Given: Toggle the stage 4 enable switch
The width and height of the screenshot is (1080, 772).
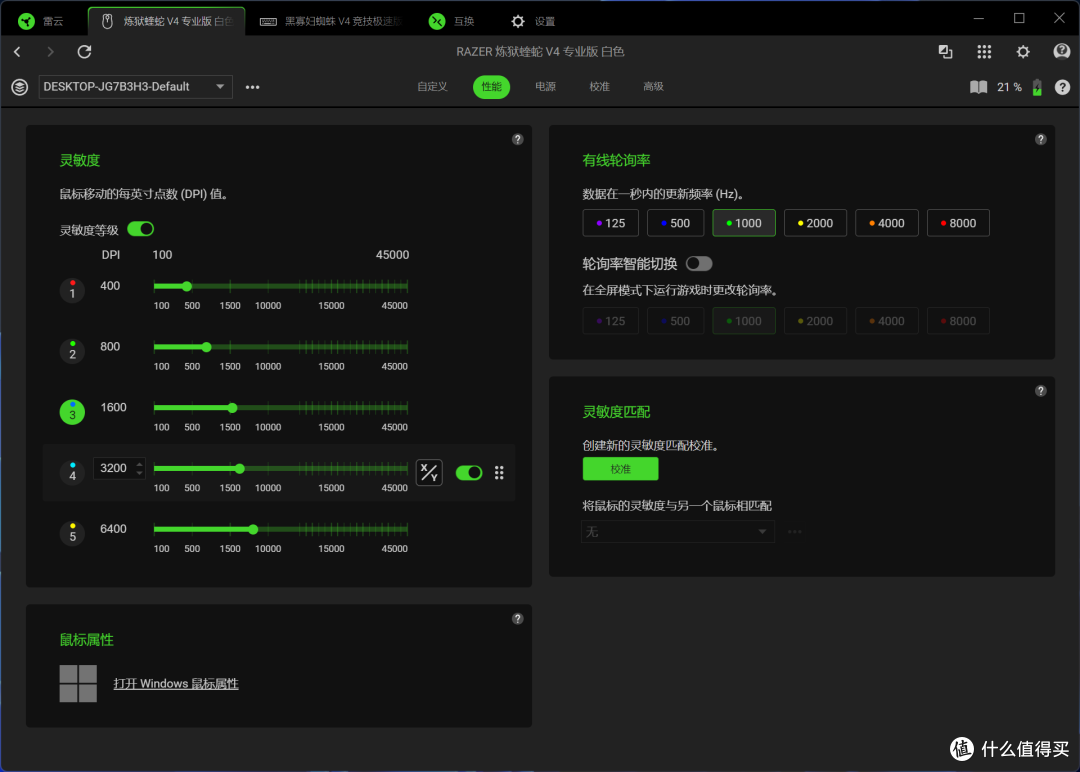Looking at the screenshot, I should (469, 472).
